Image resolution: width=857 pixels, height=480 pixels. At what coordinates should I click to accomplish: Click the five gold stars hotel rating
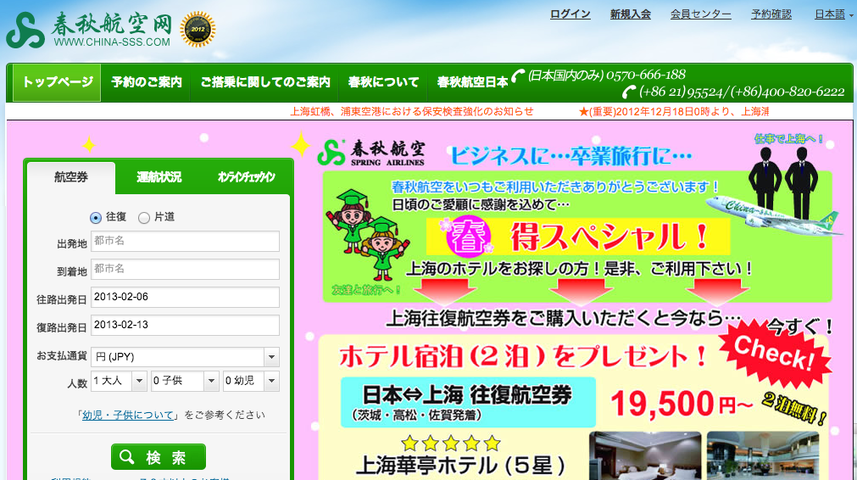coord(451,443)
